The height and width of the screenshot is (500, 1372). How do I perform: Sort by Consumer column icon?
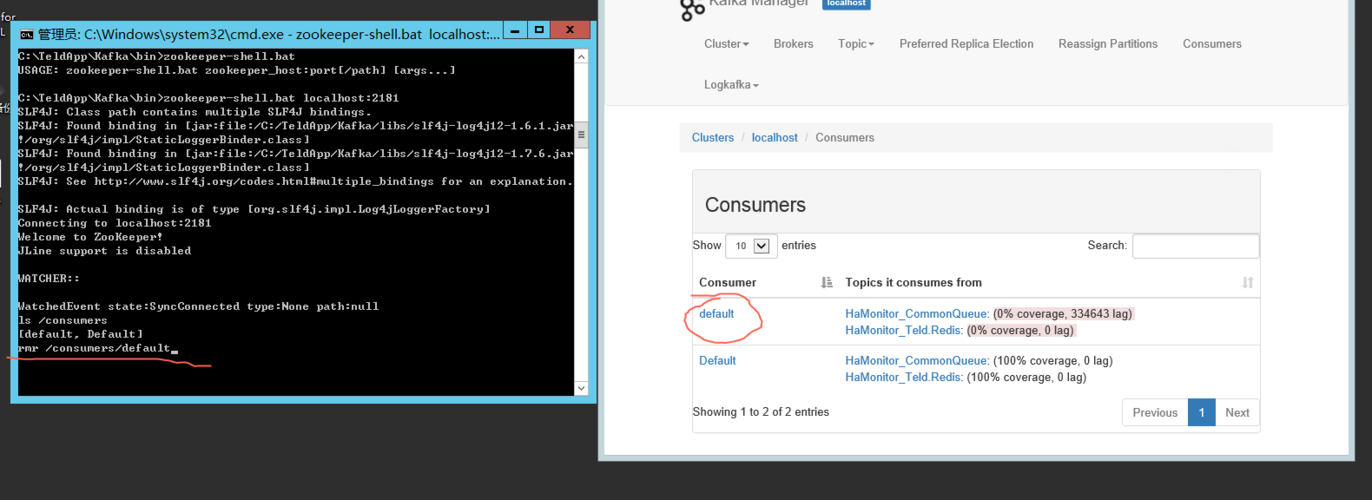pos(826,283)
